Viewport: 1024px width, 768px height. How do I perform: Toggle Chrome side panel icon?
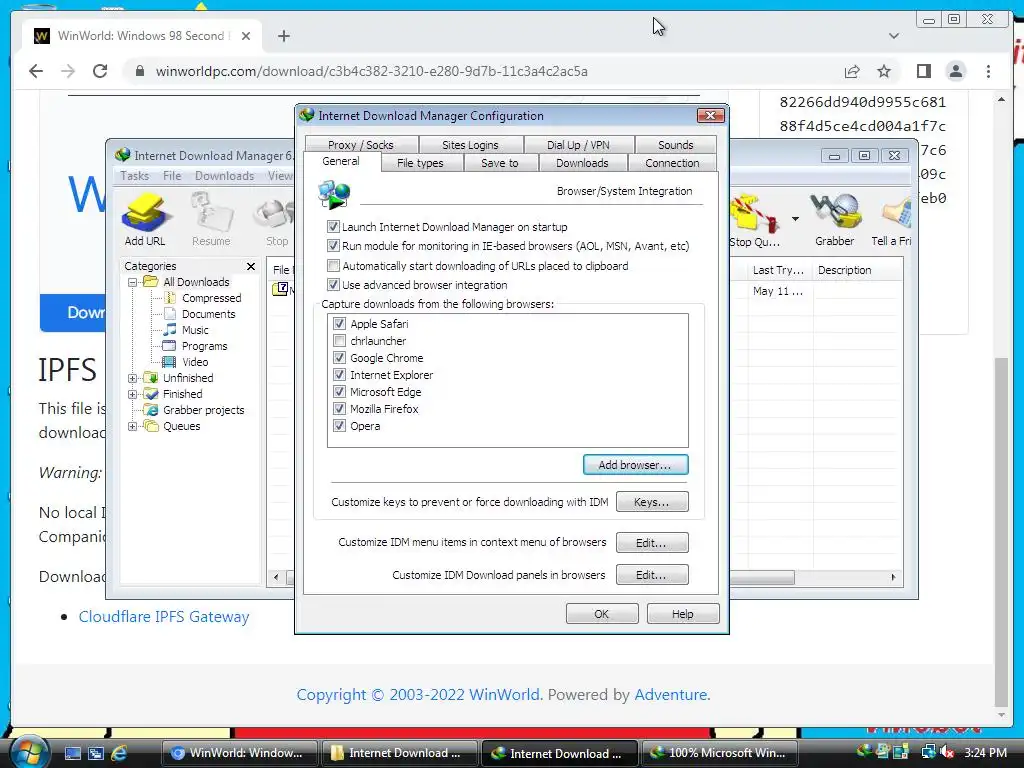923,71
